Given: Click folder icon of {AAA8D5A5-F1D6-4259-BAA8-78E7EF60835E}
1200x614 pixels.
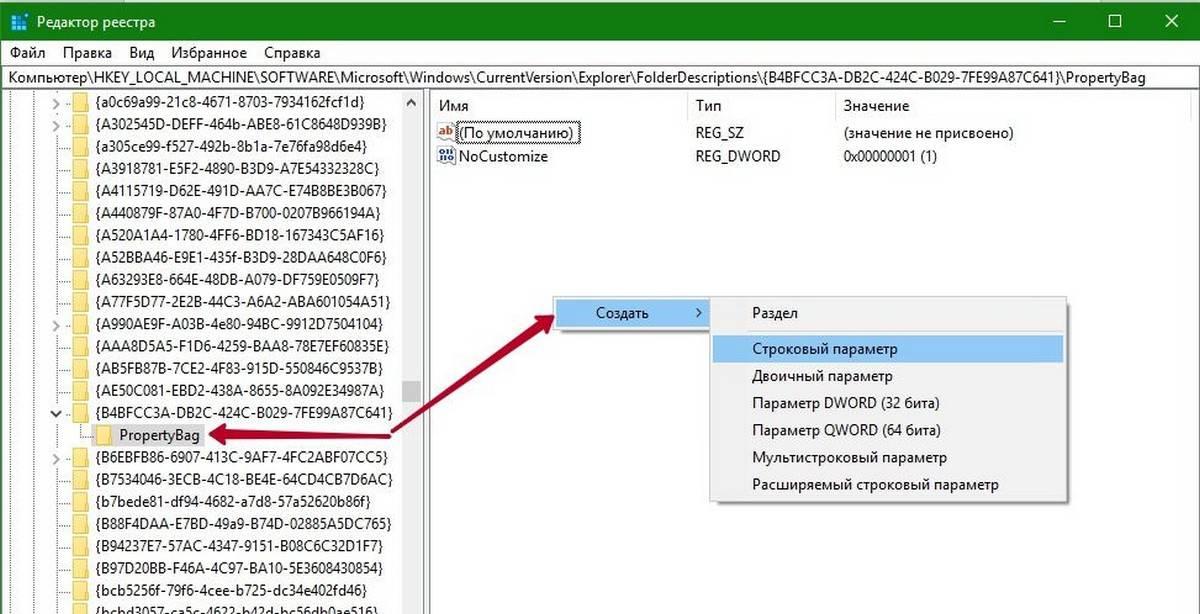Looking at the screenshot, I should pyautogui.click(x=81, y=346).
